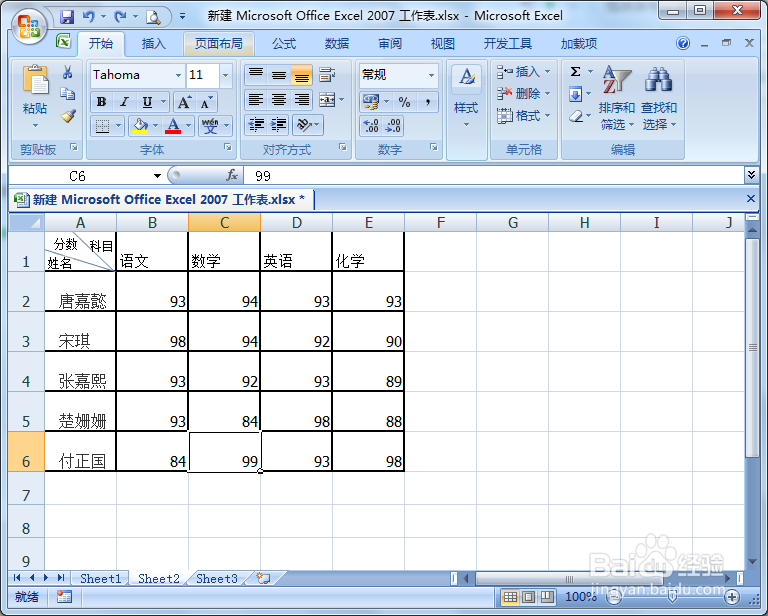Screen dimensions: 768x616
Task: Redo the last undone action
Action: pyautogui.click(x=120, y=17)
